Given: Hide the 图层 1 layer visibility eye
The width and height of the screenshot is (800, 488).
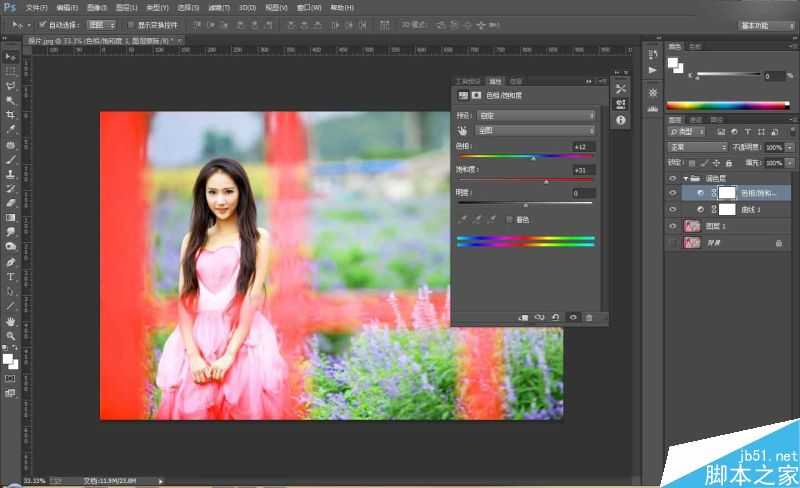Looking at the screenshot, I should [672, 226].
